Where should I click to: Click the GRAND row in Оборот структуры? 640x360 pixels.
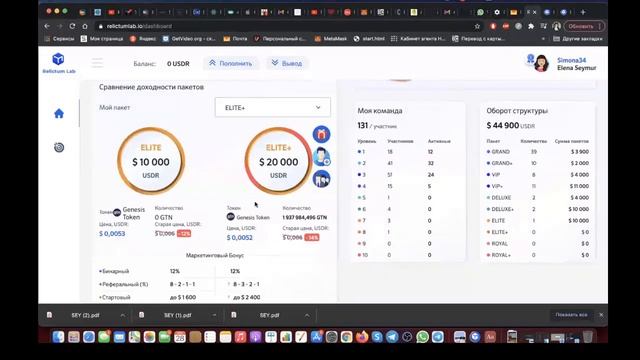[537, 151]
